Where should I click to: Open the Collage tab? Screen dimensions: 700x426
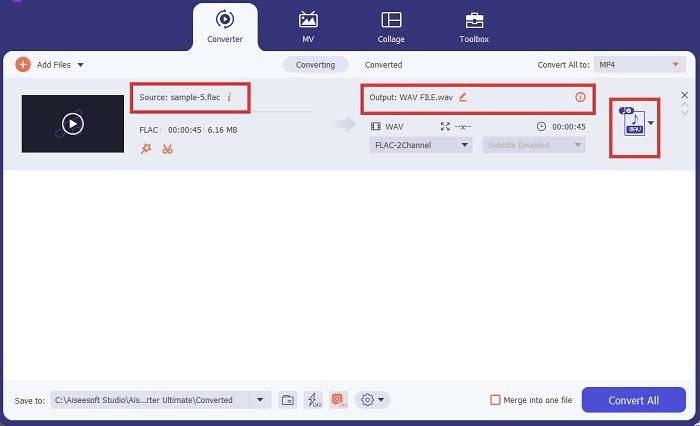coord(391,26)
